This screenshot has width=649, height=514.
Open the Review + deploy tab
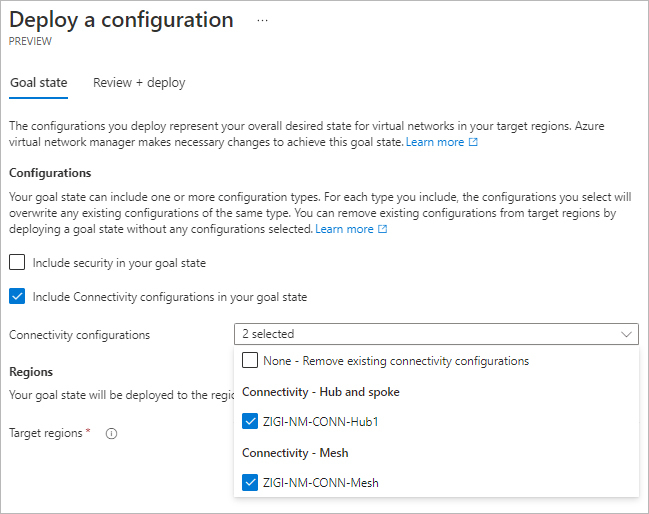click(x=139, y=83)
